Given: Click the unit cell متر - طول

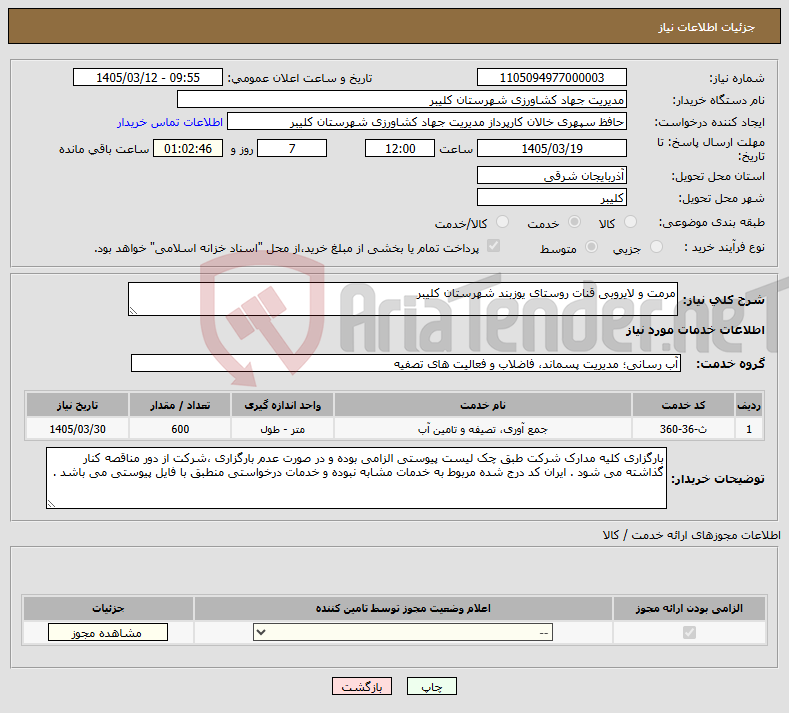Looking at the screenshot, I should point(282,429).
